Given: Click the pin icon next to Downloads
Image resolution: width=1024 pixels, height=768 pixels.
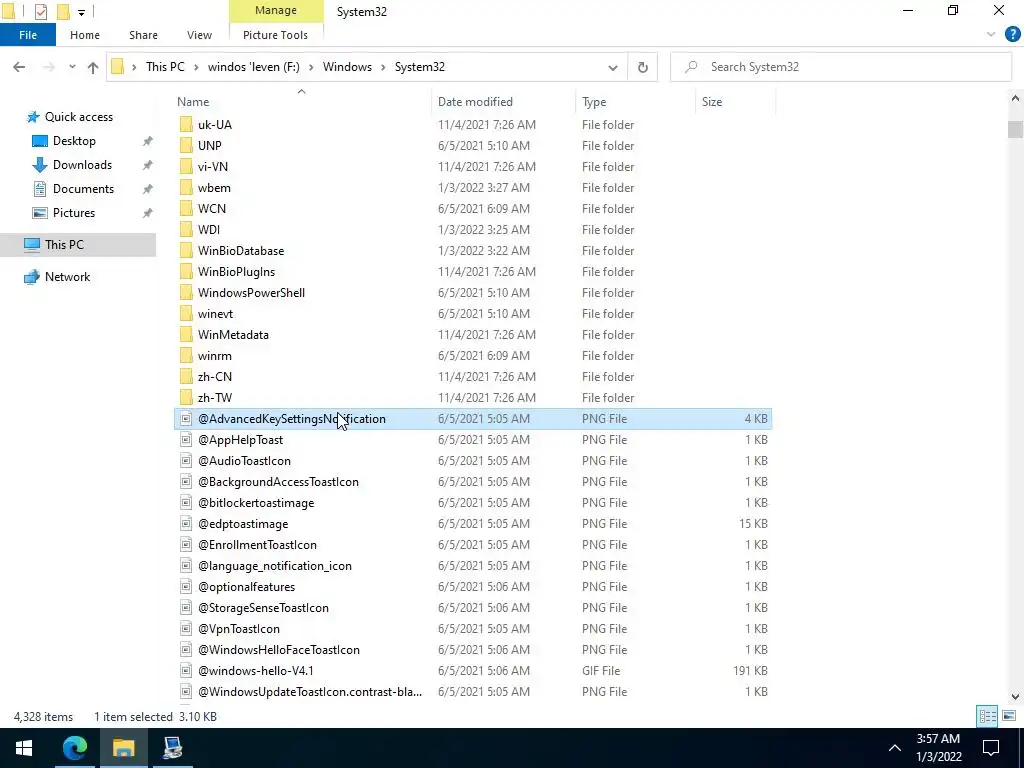Looking at the screenshot, I should click(x=148, y=165).
